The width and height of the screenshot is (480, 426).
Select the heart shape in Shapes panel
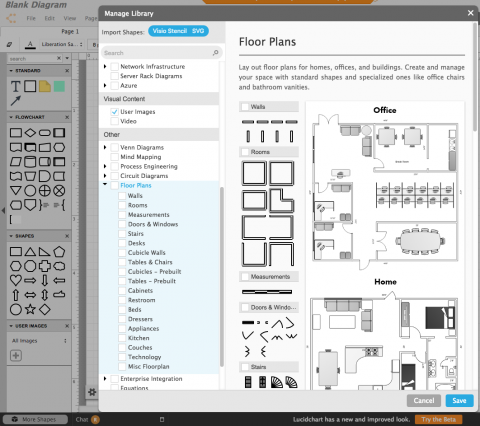15,280
